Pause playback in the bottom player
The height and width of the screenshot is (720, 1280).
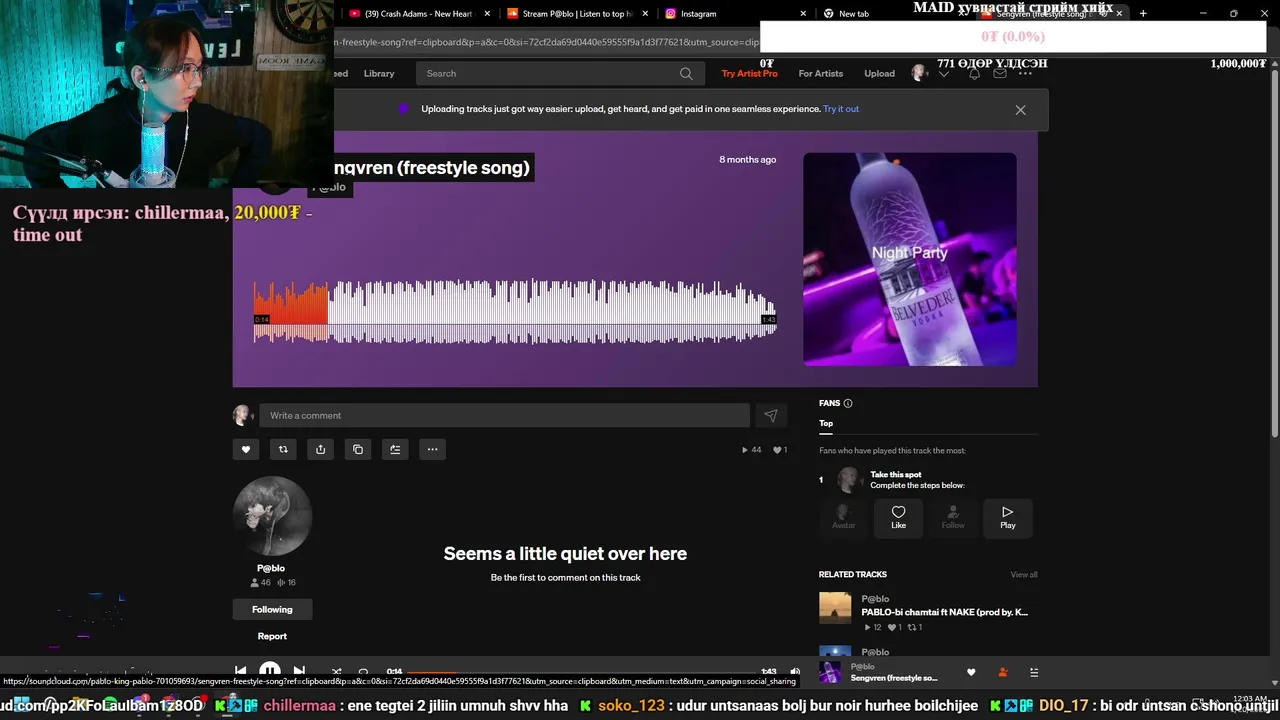click(x=270, y=671)
